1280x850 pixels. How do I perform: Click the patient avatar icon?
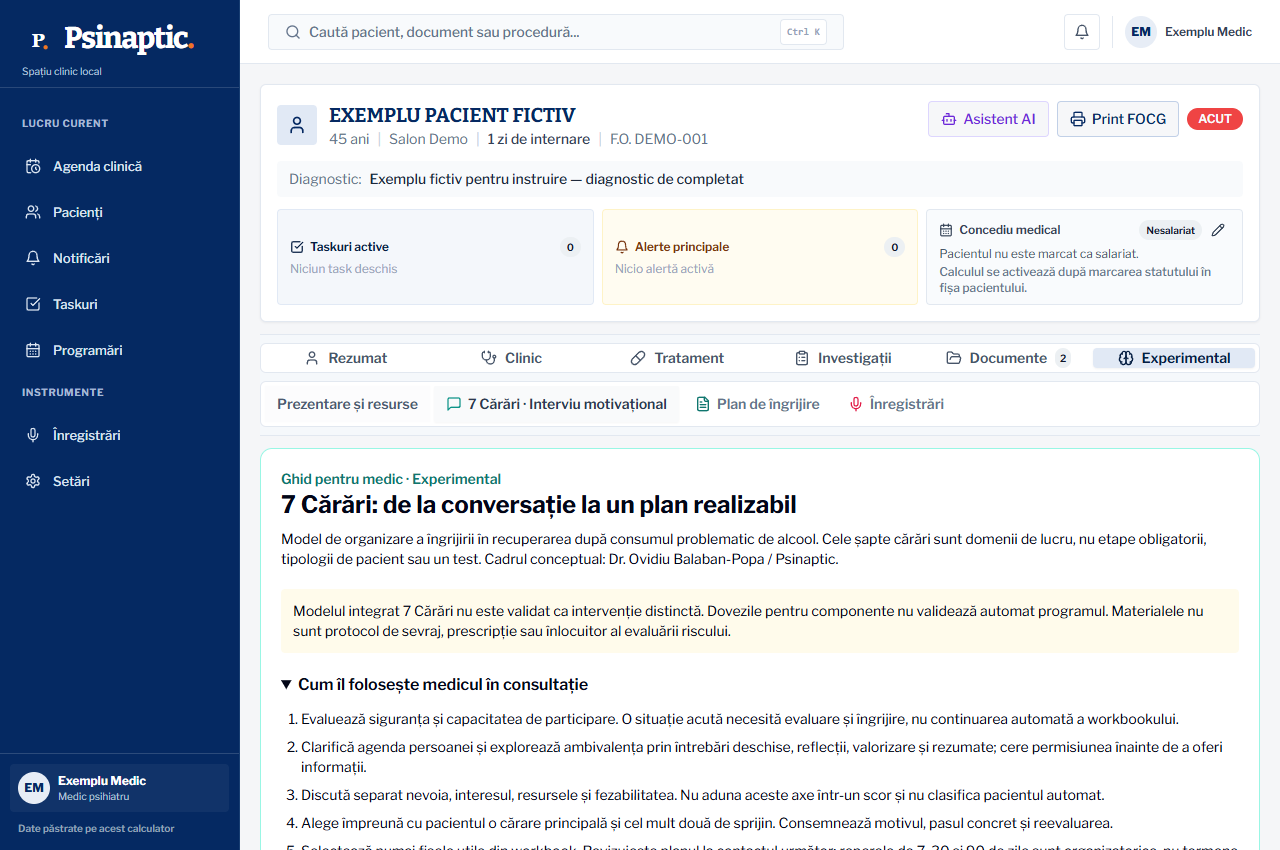coord(297,125)
